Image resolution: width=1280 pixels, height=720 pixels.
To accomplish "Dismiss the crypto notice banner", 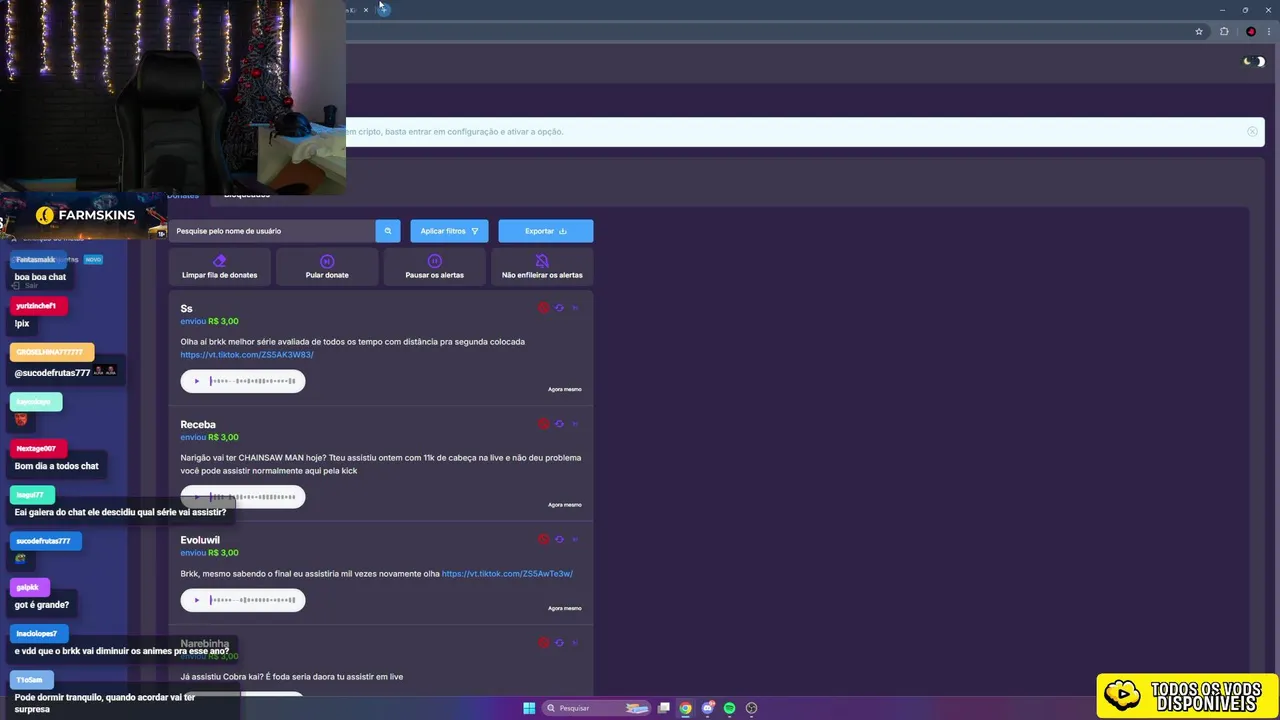I will point(1252,132).
